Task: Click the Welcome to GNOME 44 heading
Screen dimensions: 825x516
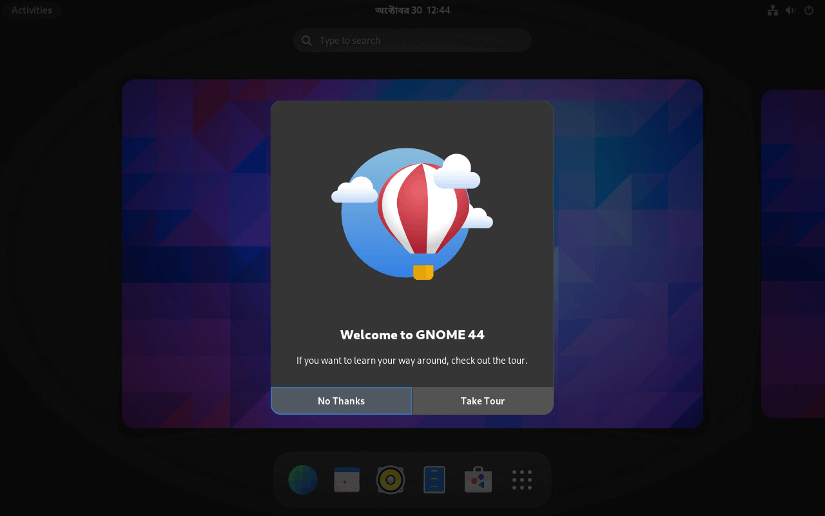Action: 412,335
